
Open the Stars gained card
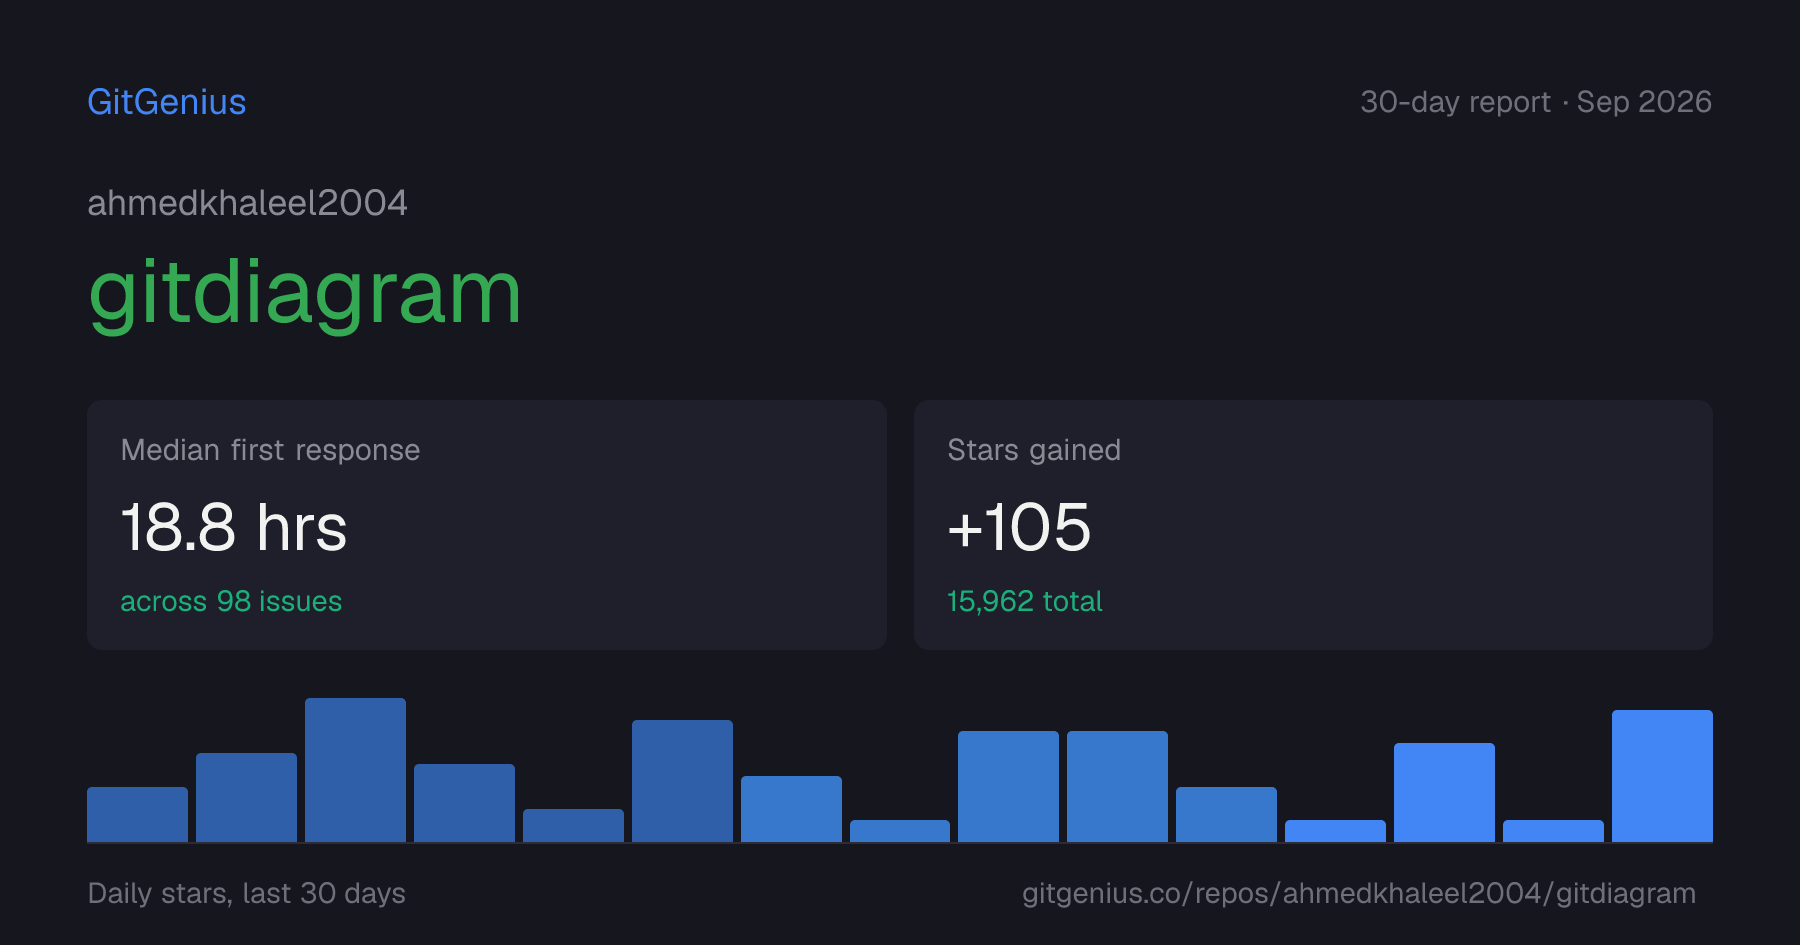tap(1313, 525)
